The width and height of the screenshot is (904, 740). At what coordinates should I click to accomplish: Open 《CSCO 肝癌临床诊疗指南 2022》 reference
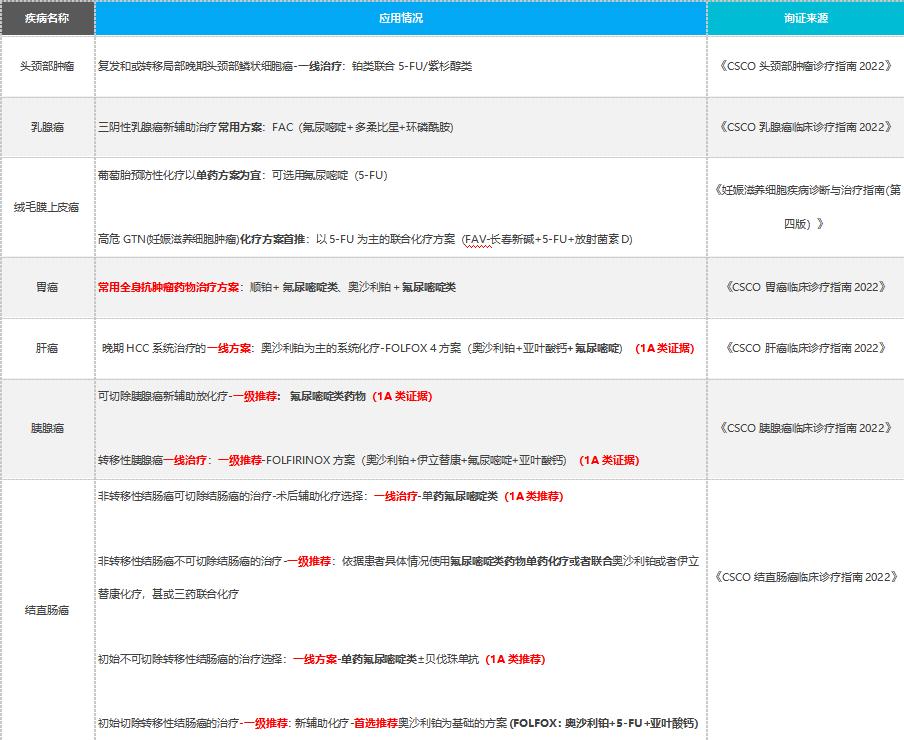(806, 348)
